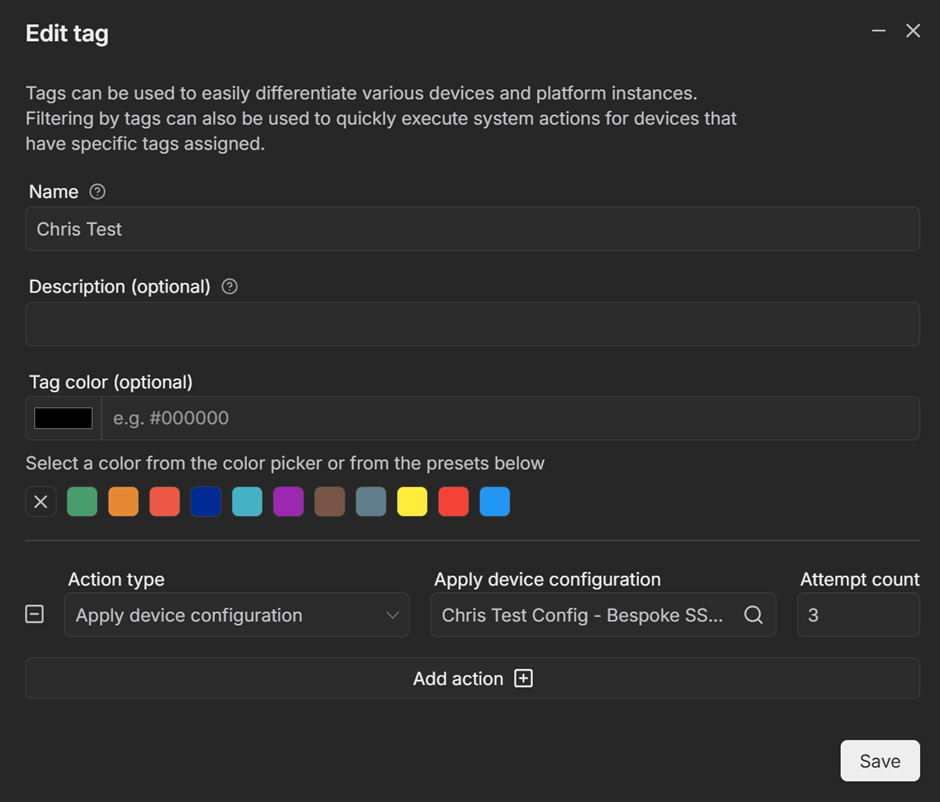Choose the orange preset color
Image resolution: width=940 pixels, height=802 pixels.
click(x=123, y=502)
